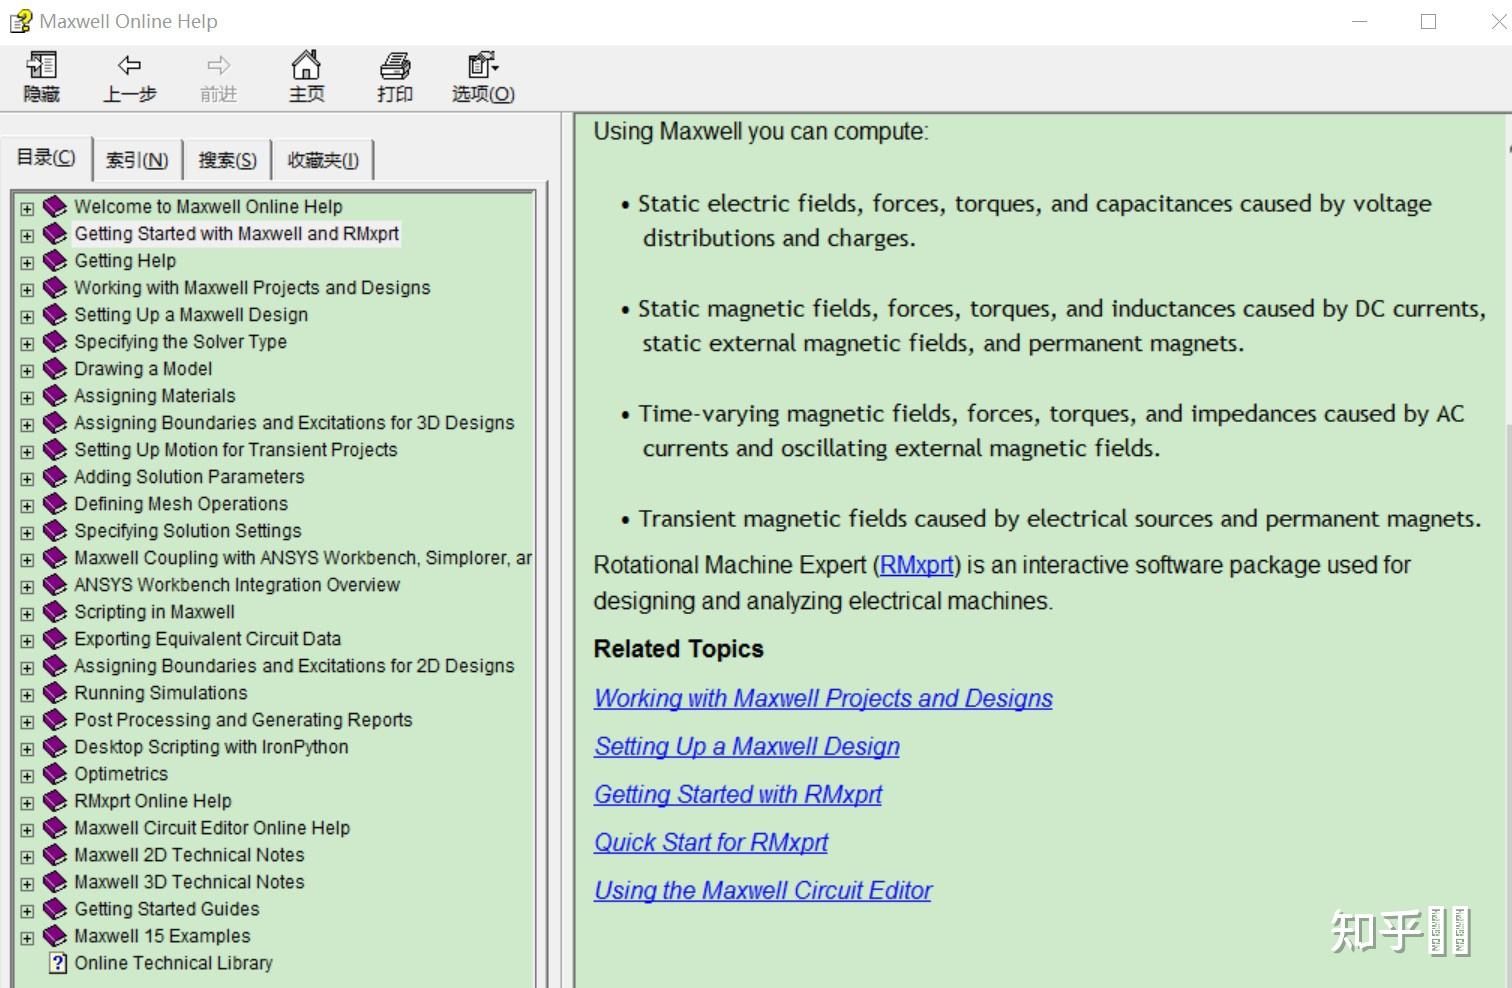Click book icon beside Exporting Equivalent Circuit Data
The width and height of the screenshot is (1512, 988).
coord(55,639)
